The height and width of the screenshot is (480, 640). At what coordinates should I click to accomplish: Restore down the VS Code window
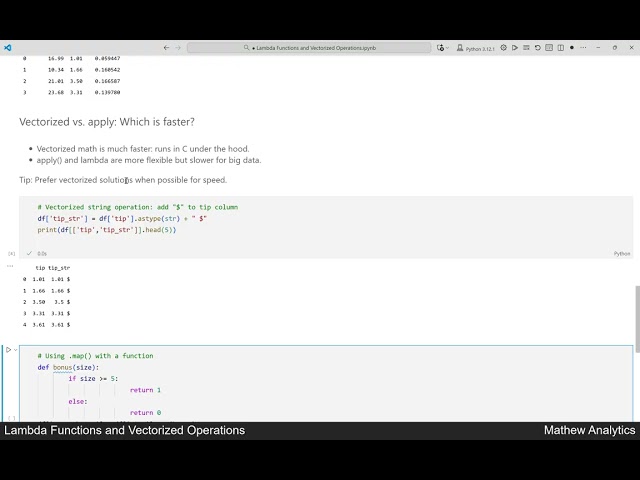[615, 48]
